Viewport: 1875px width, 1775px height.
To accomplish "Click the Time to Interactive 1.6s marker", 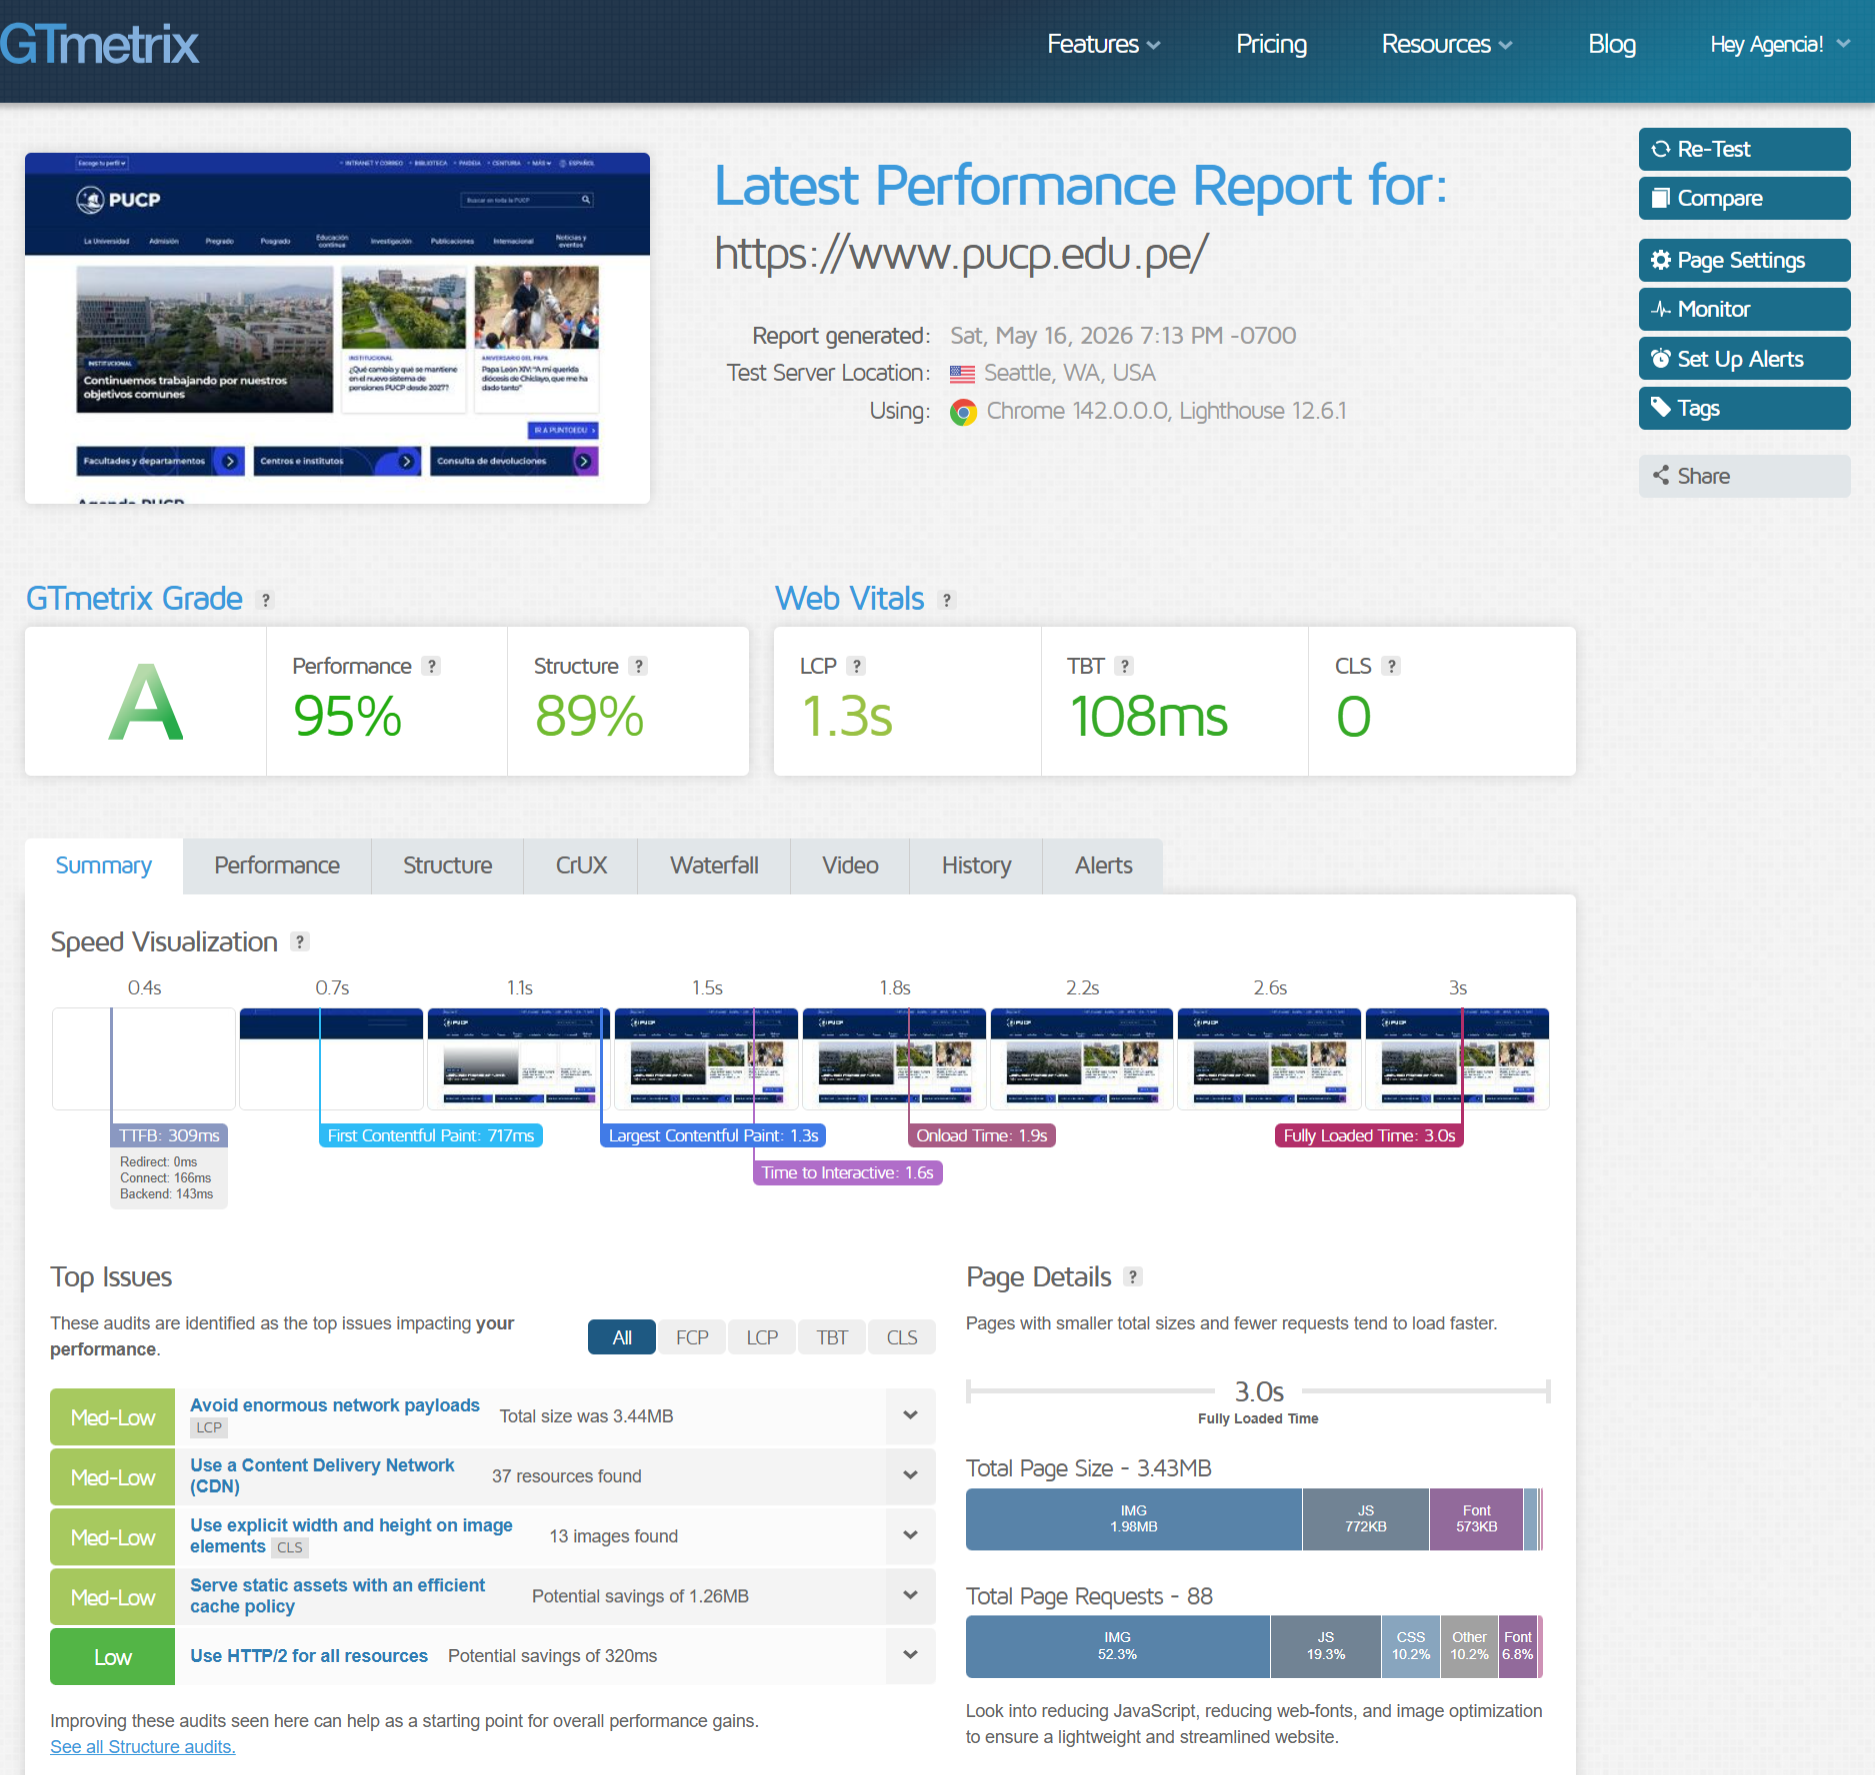I will (848, 1173).
